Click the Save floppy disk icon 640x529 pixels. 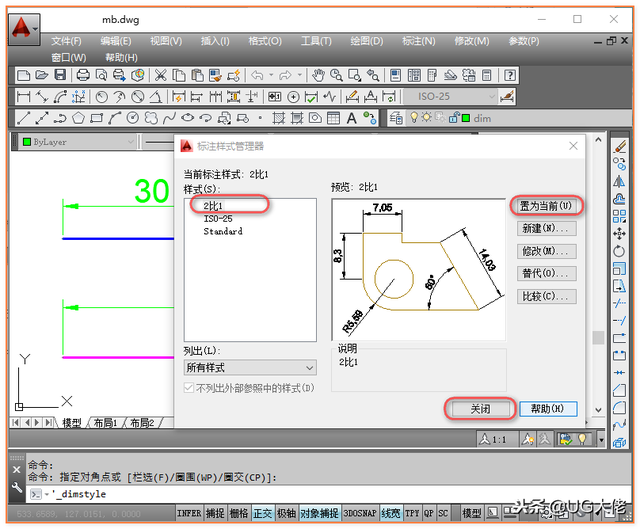60,76
